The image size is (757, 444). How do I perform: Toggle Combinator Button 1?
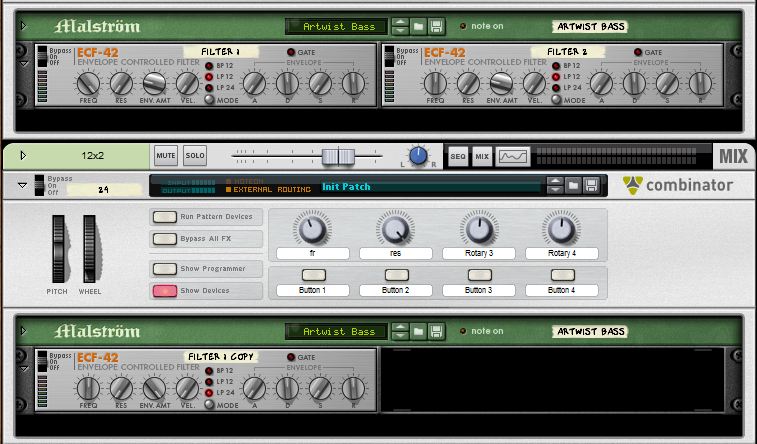click(313, 275)
